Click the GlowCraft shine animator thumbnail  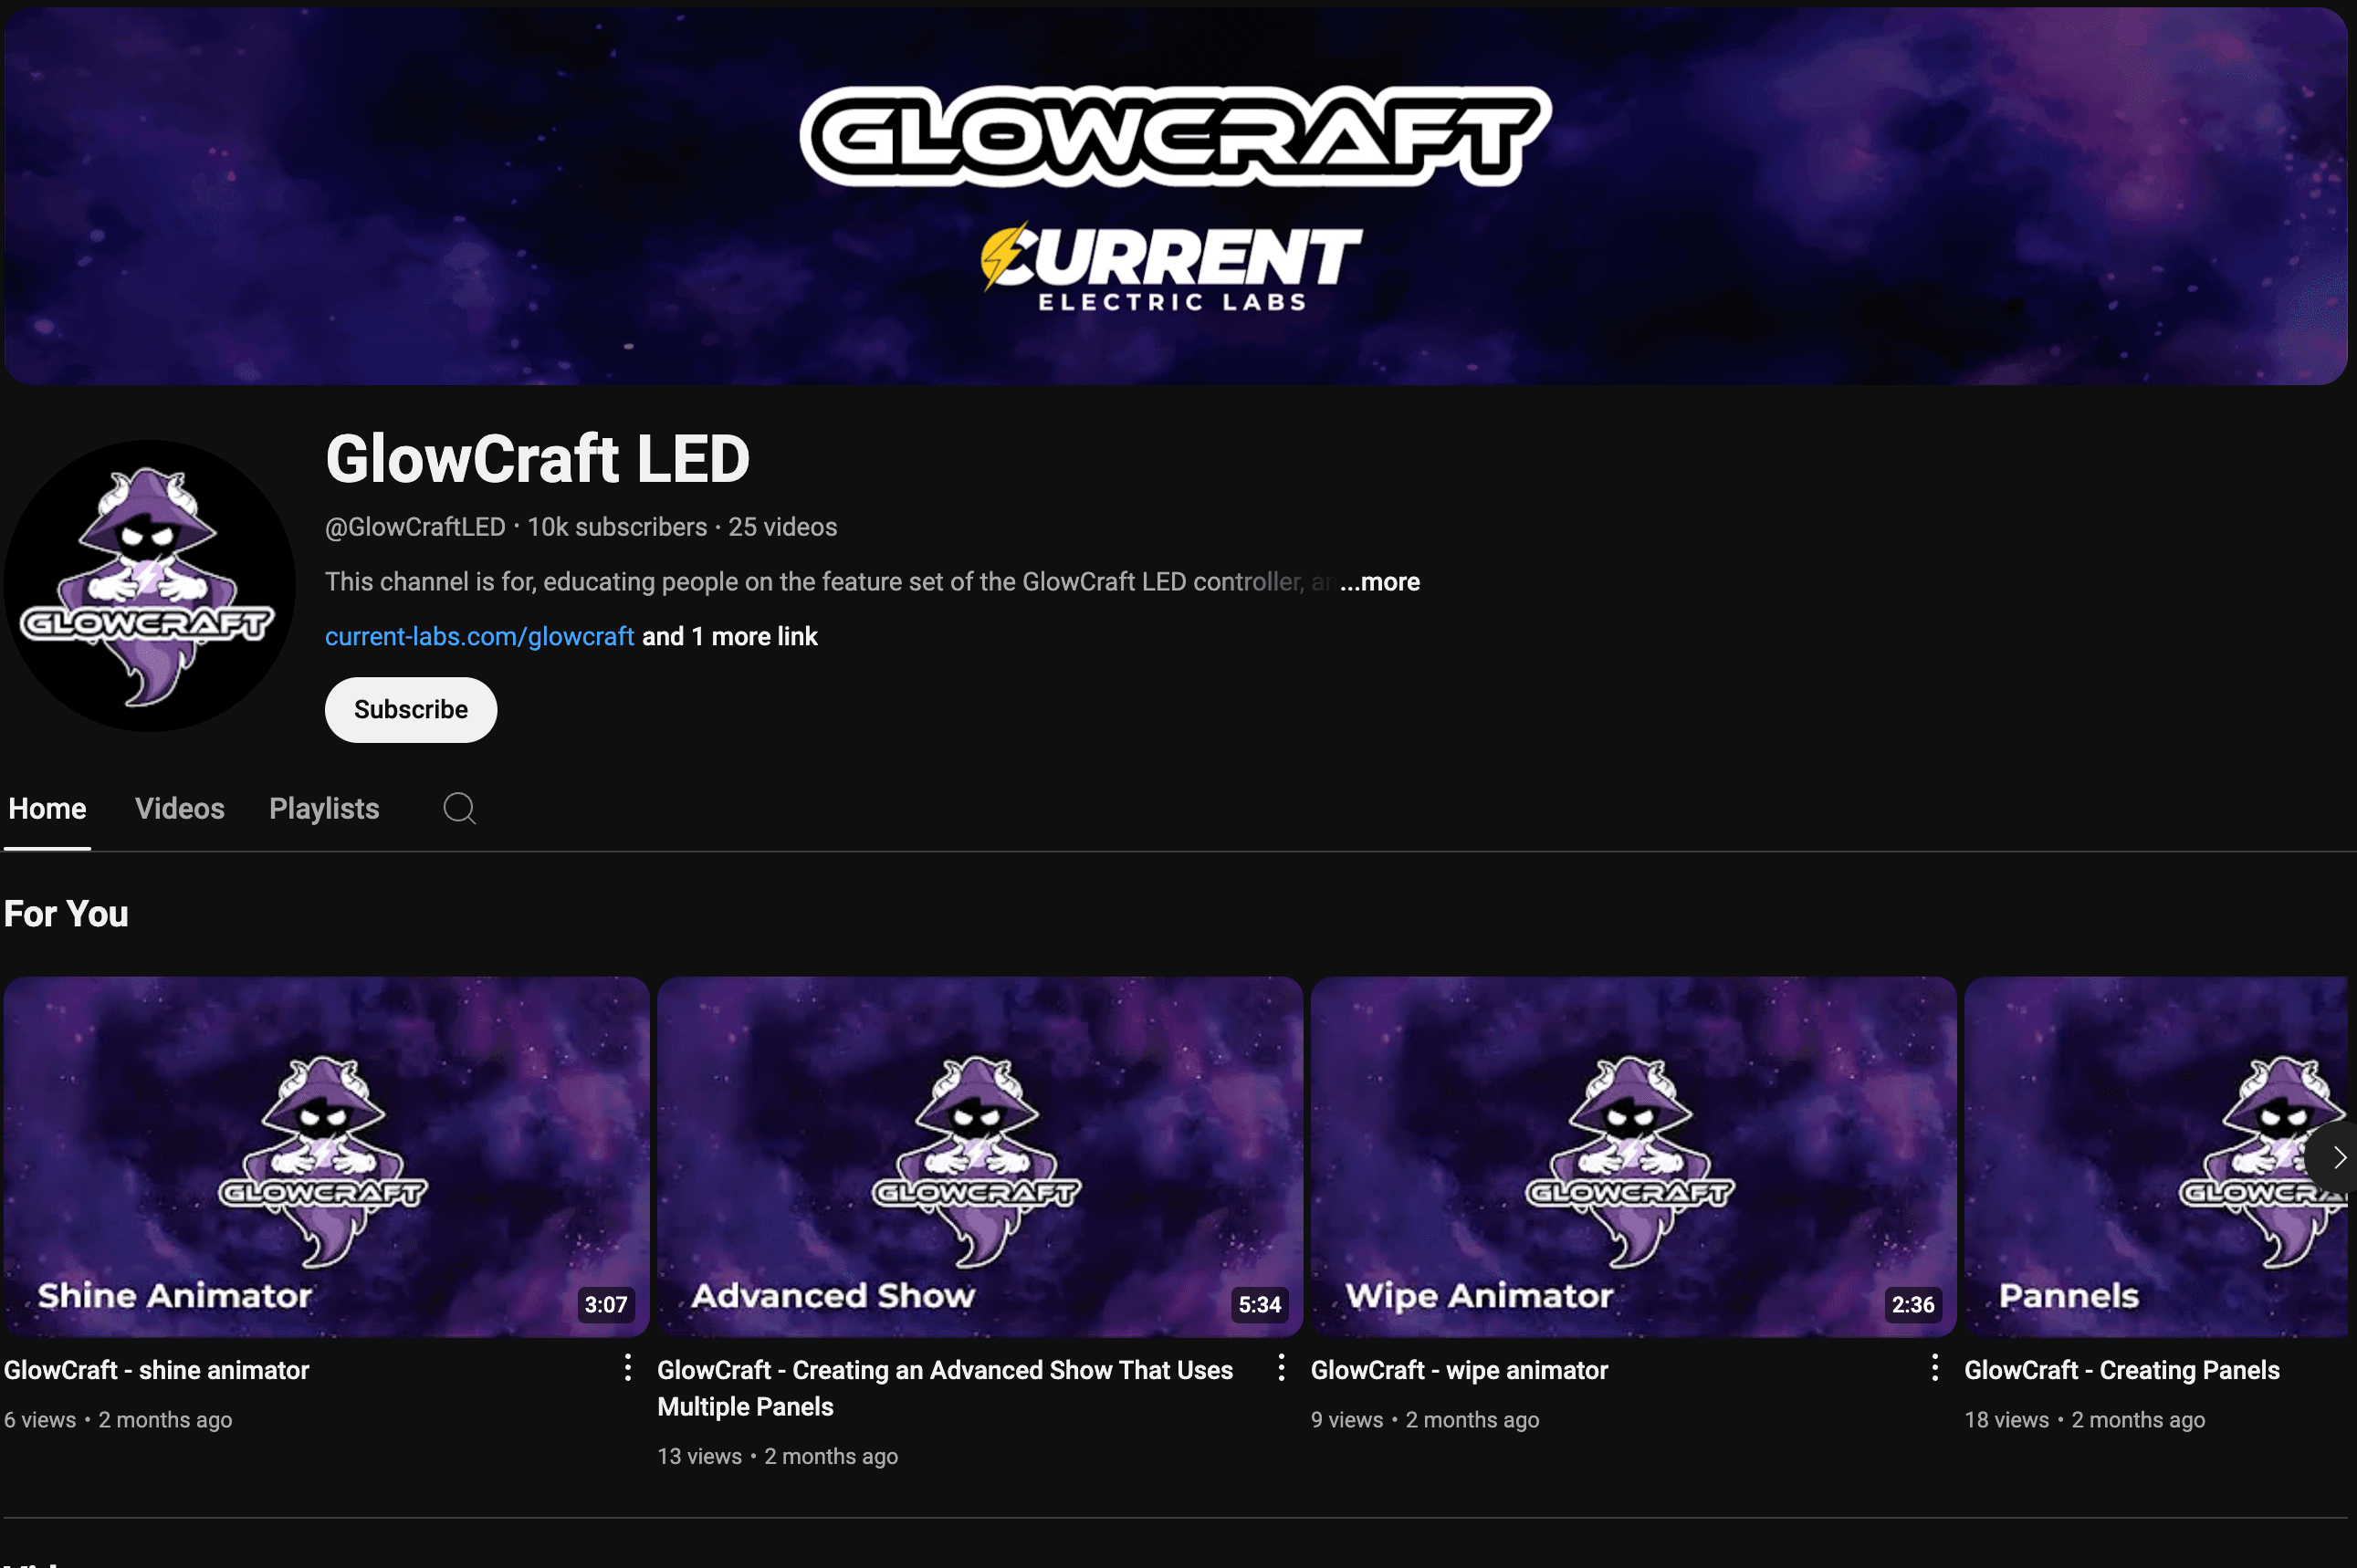326,1156
